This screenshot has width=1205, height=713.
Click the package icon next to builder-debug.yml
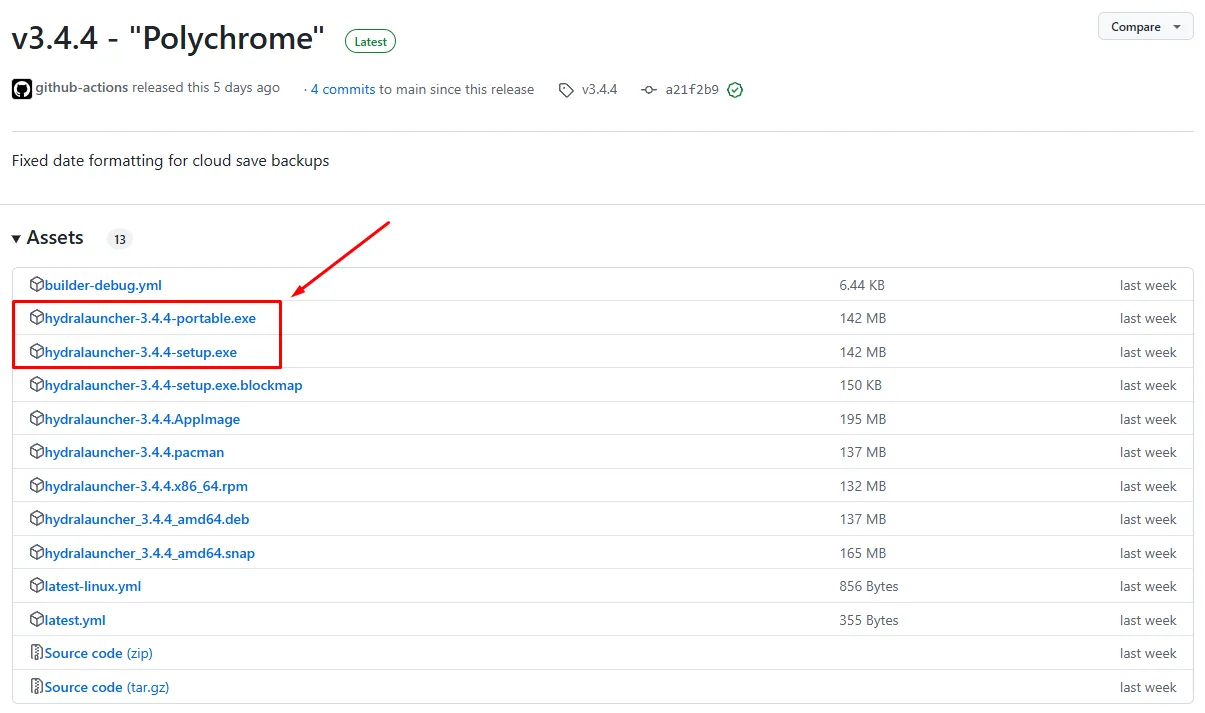(37, 285)
